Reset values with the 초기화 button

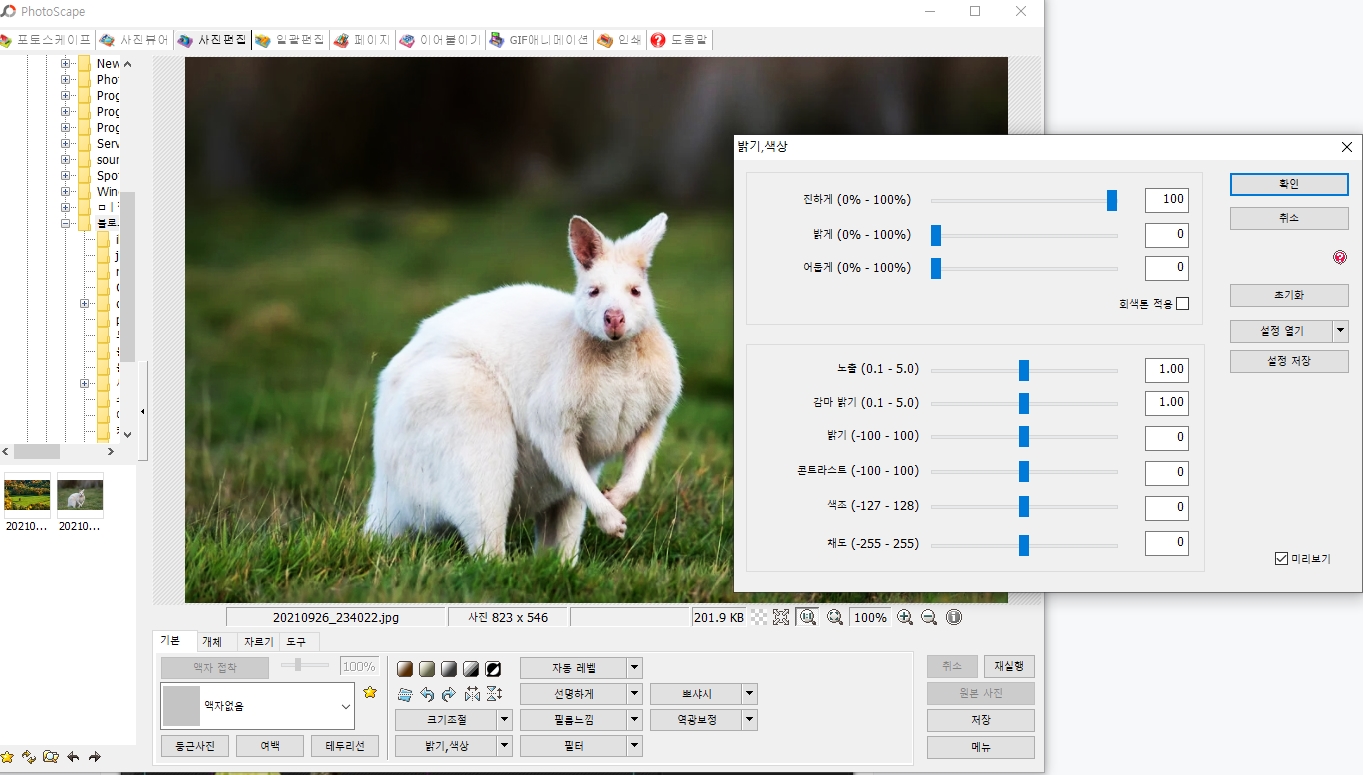[x=1289, y=296]
